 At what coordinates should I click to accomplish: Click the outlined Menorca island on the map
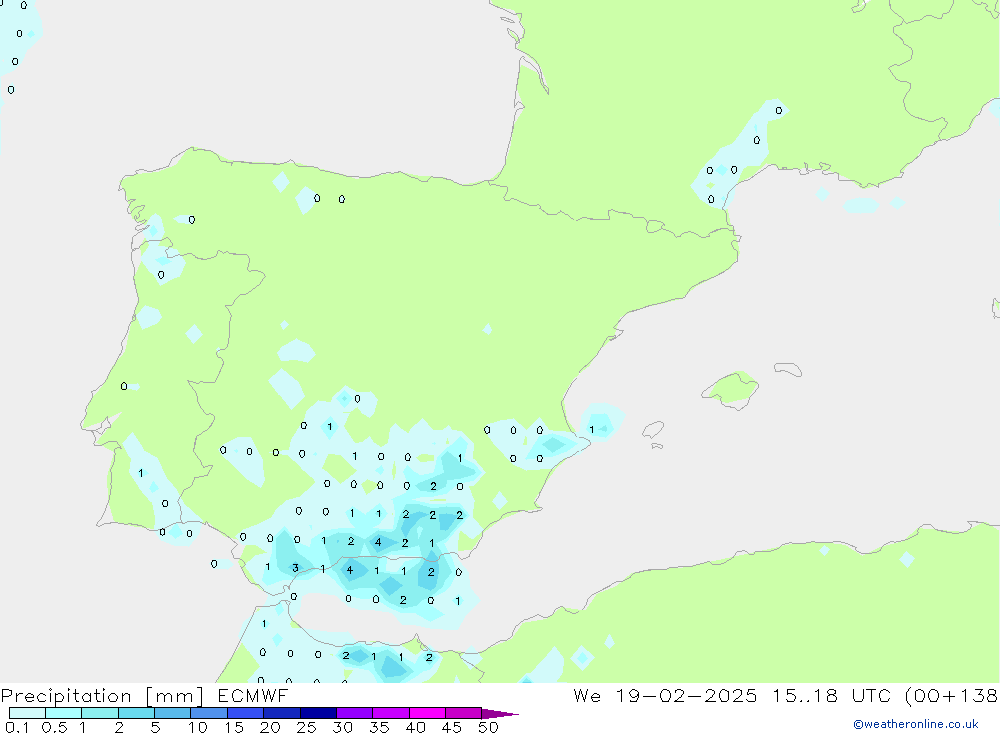788,369
